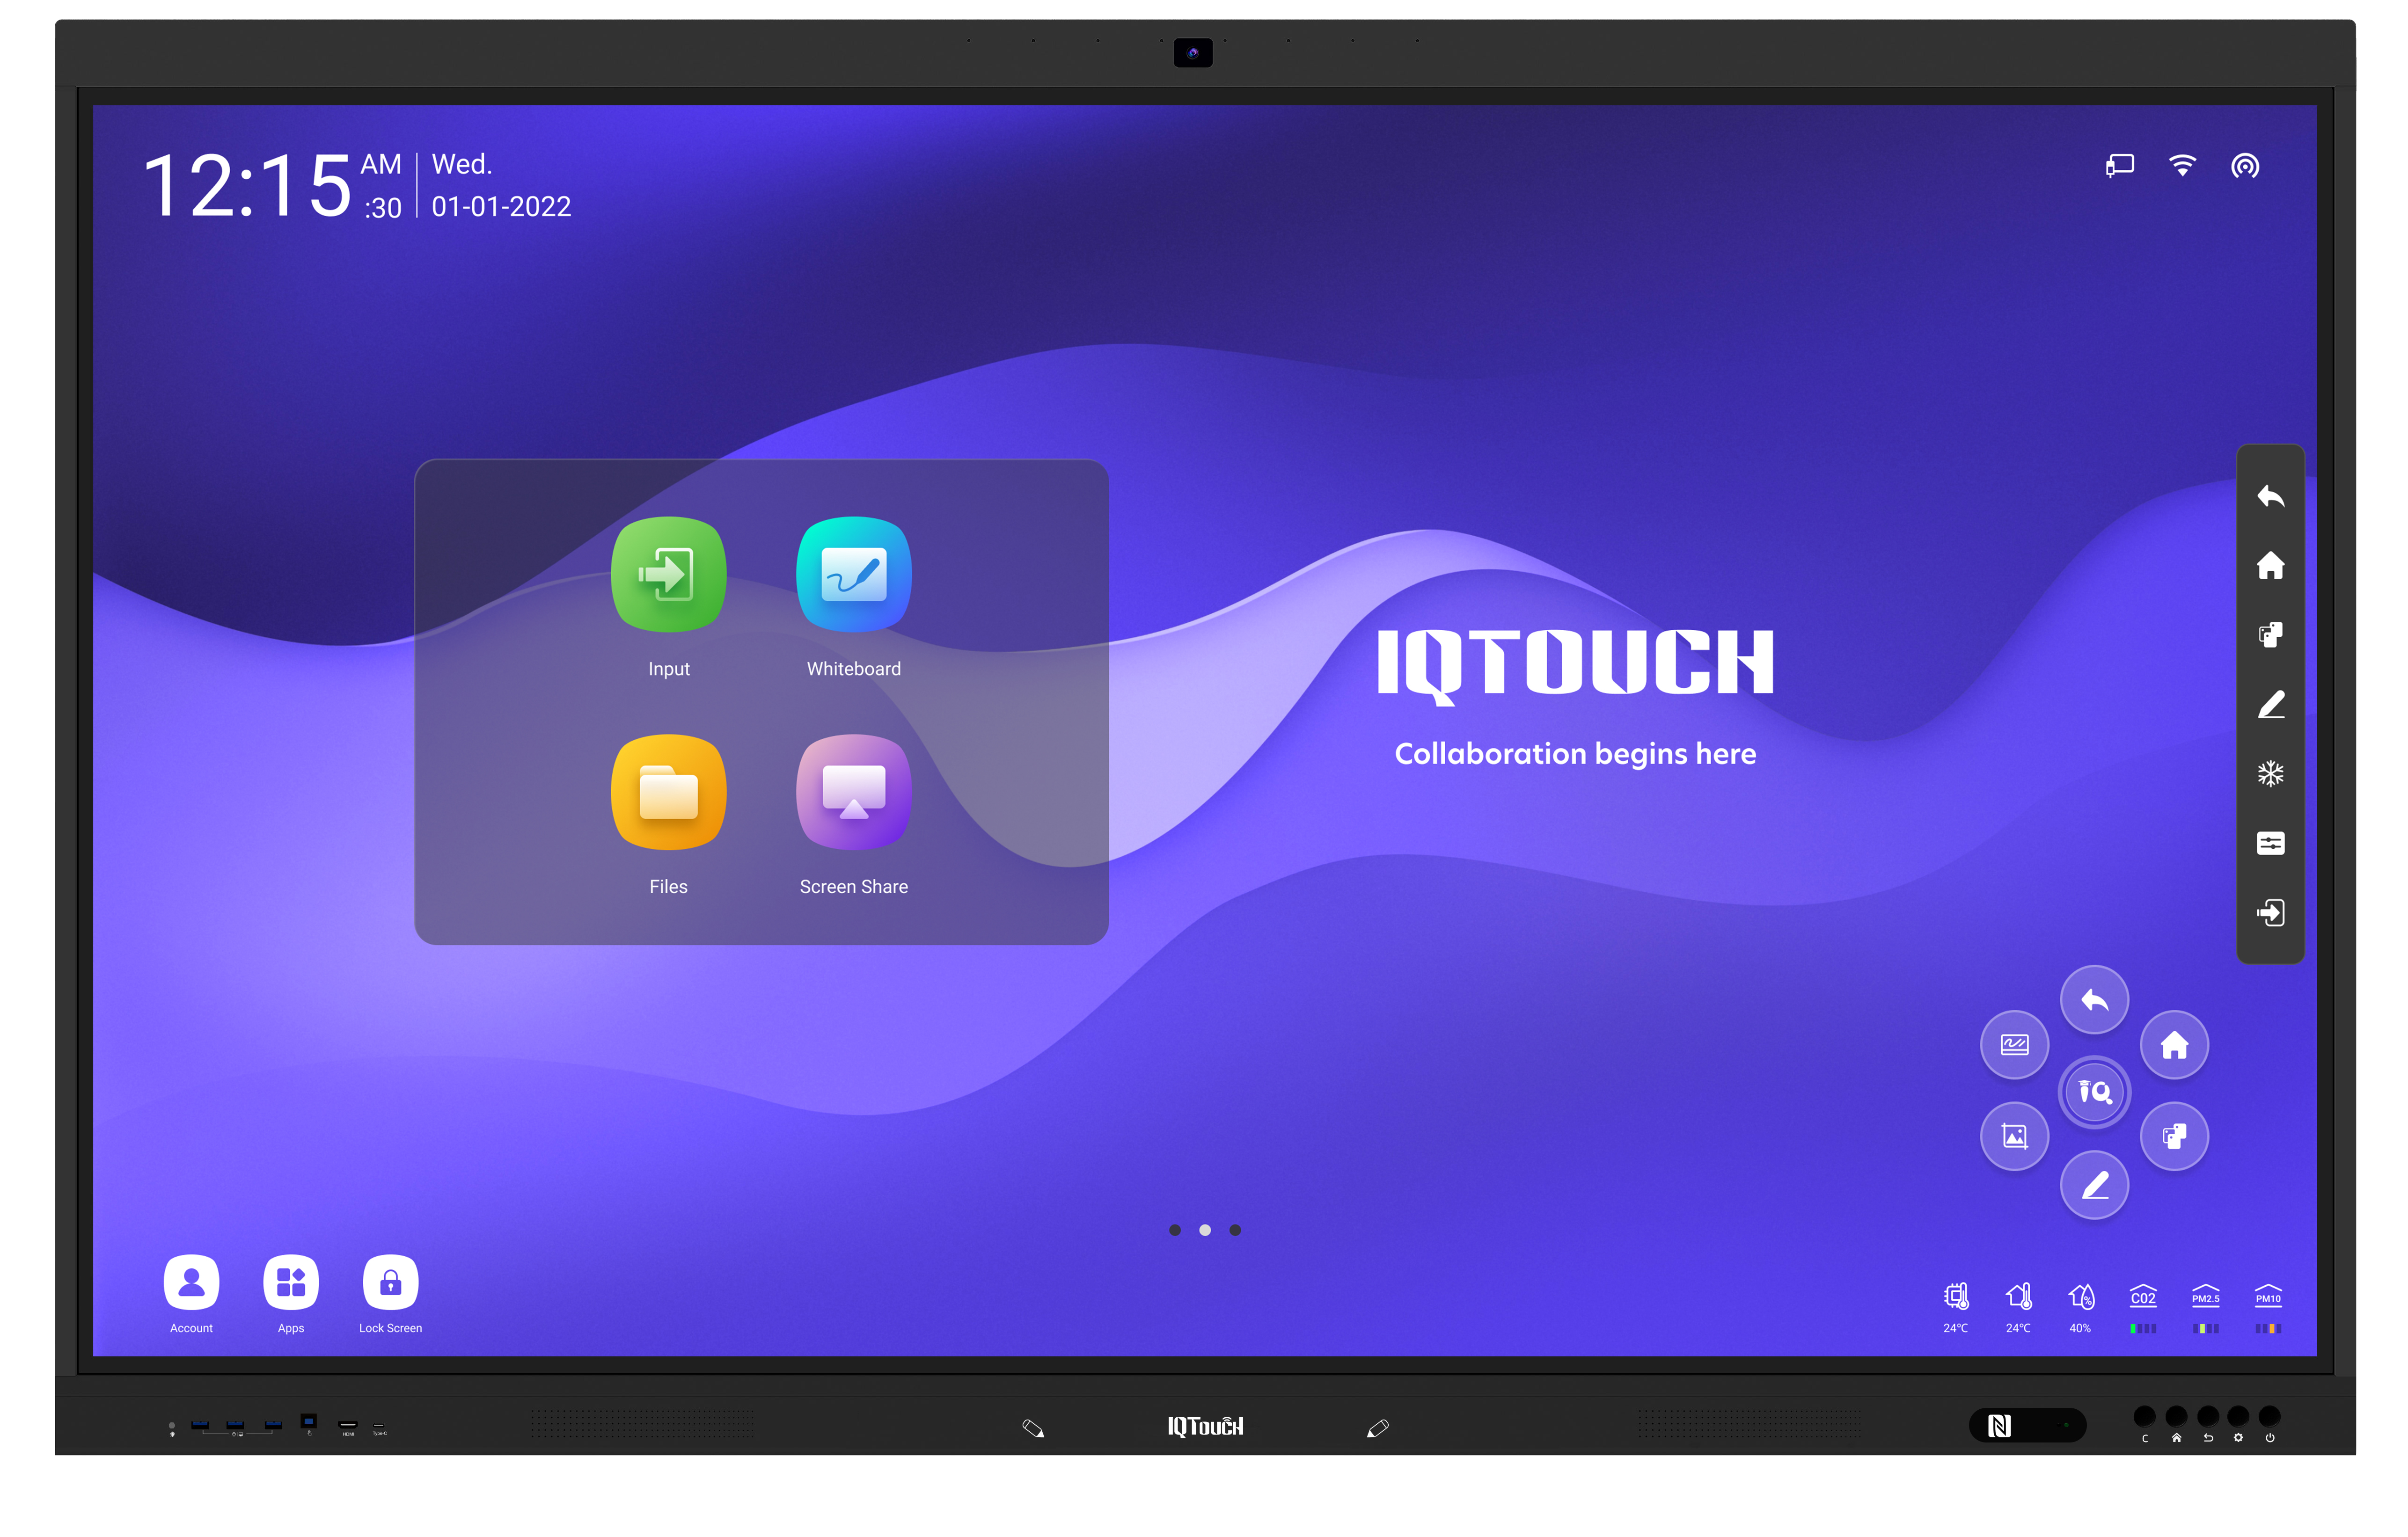
Task: Tap the Lock Screen icon
Action: click(x=390, y=1282)
